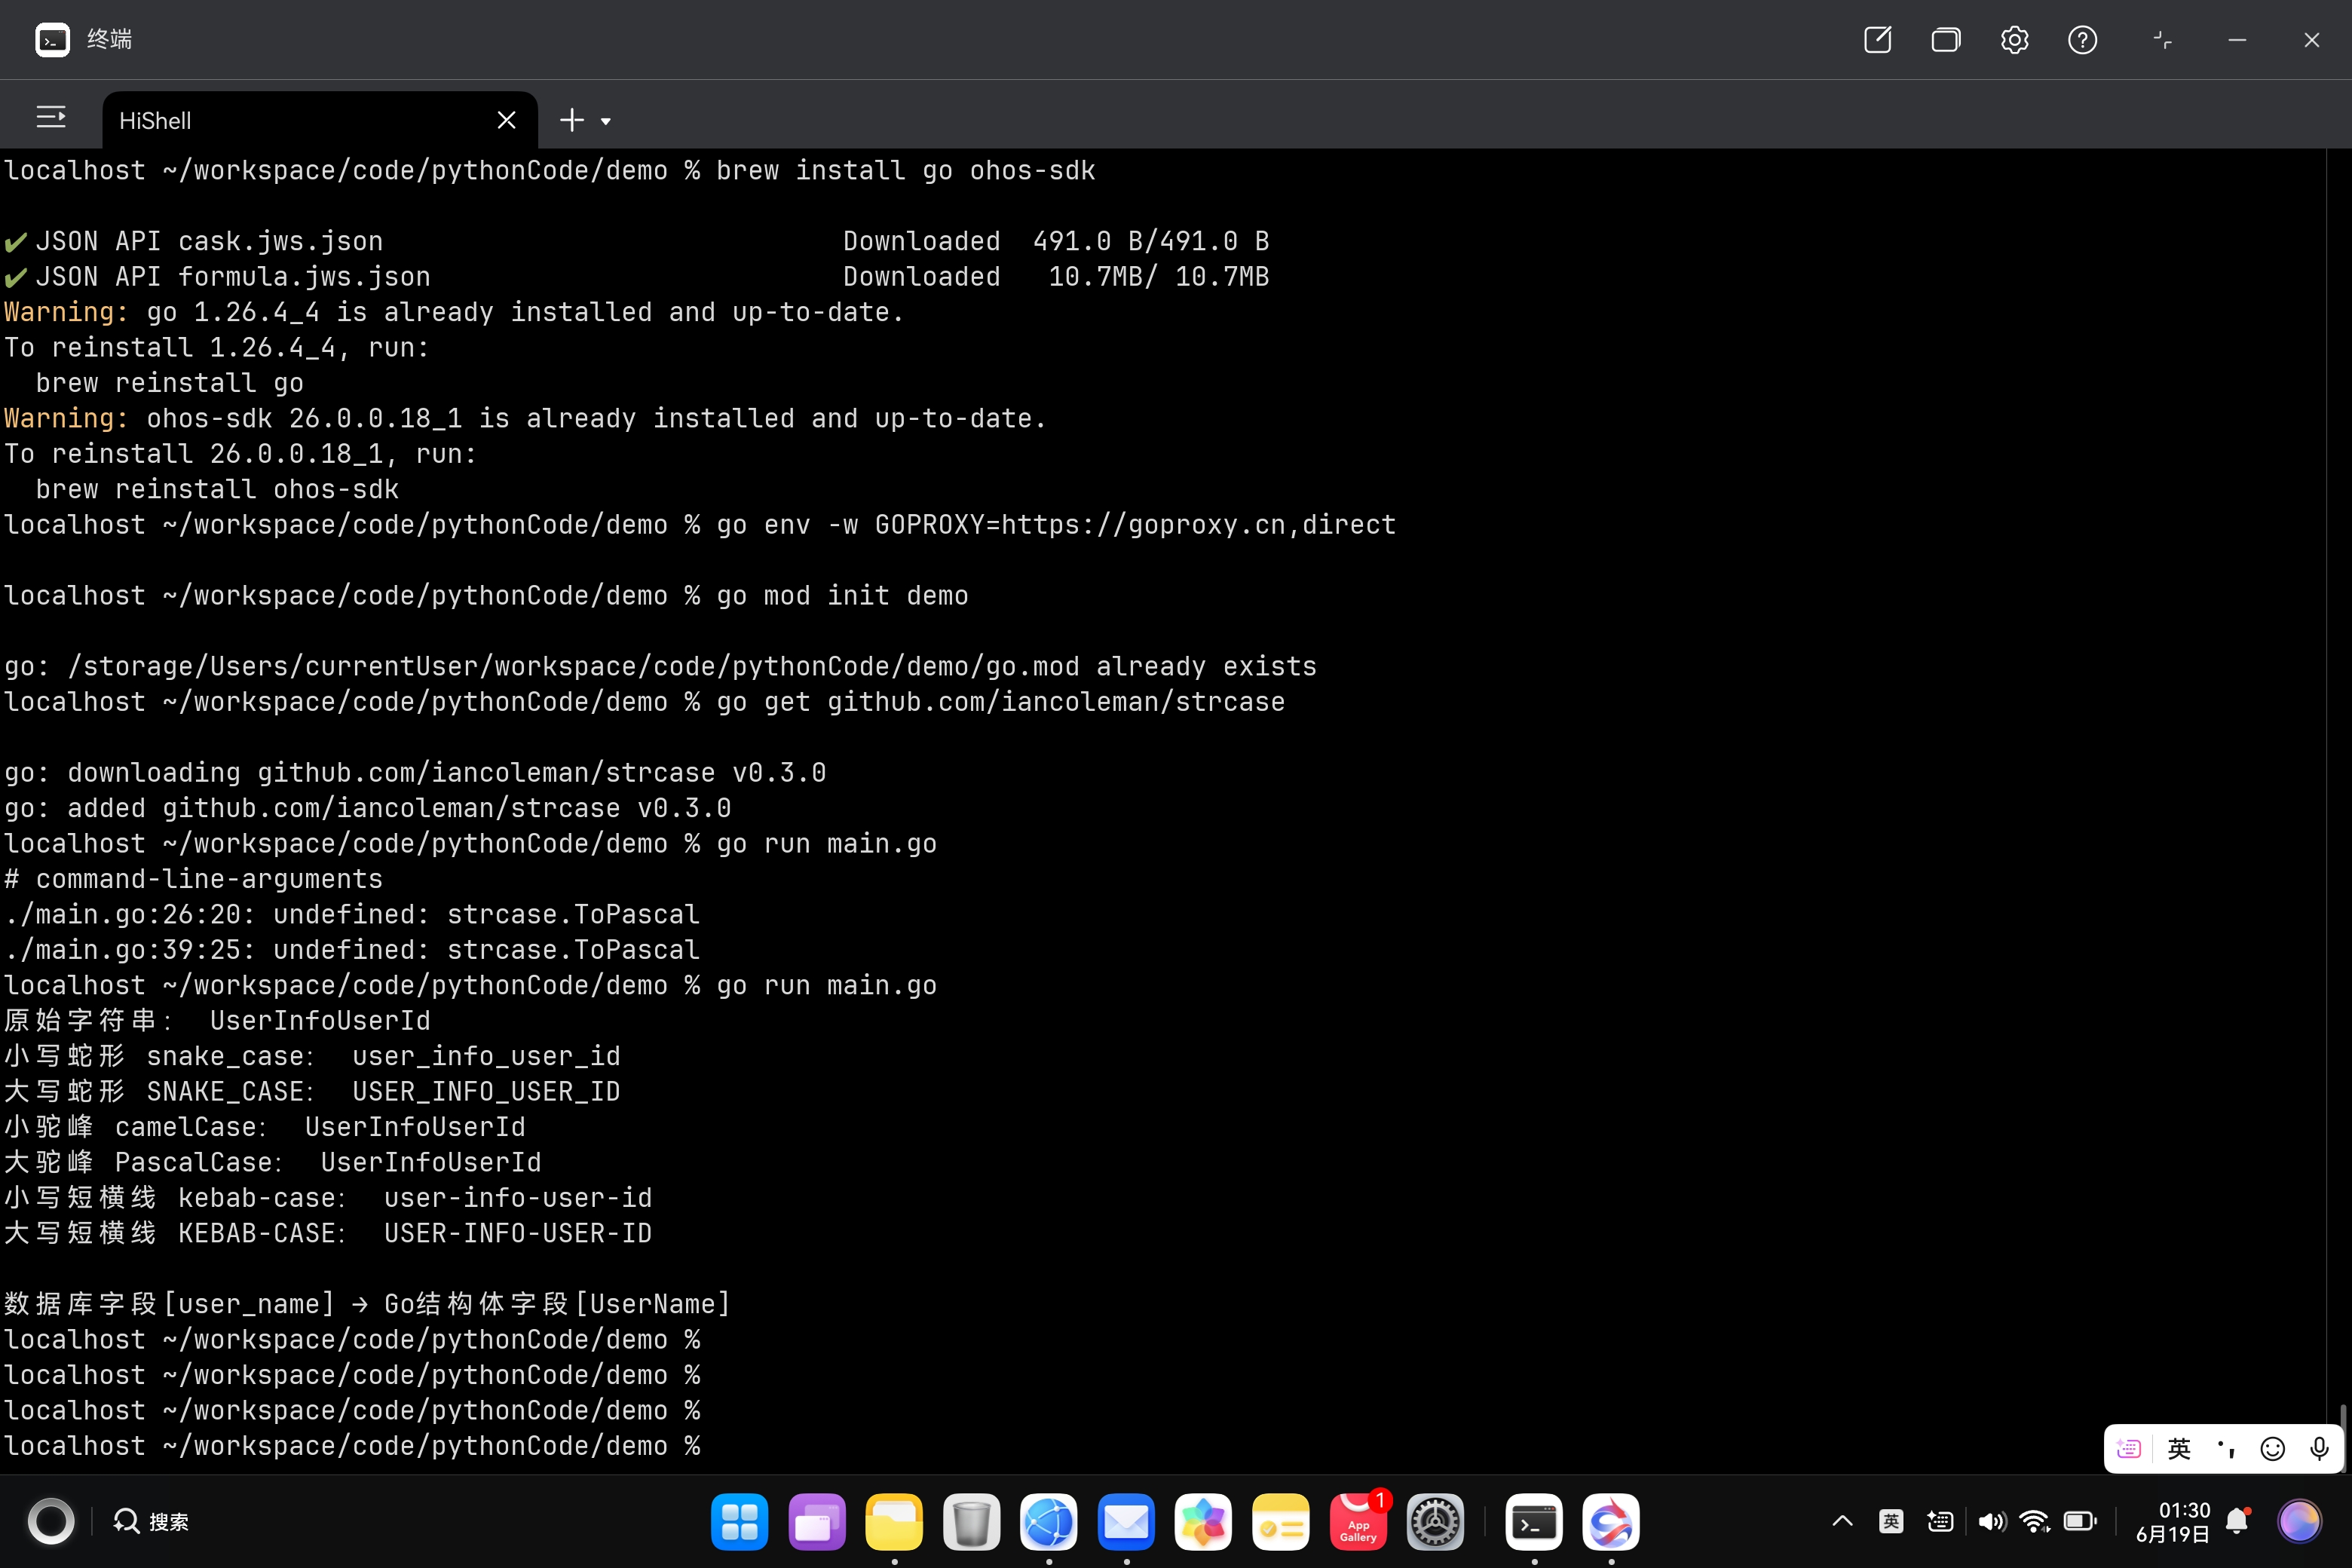This screenshot has width=2352, height=1568.
Task: Open the trash bin in dock
Action: [x=971, y=1522]
